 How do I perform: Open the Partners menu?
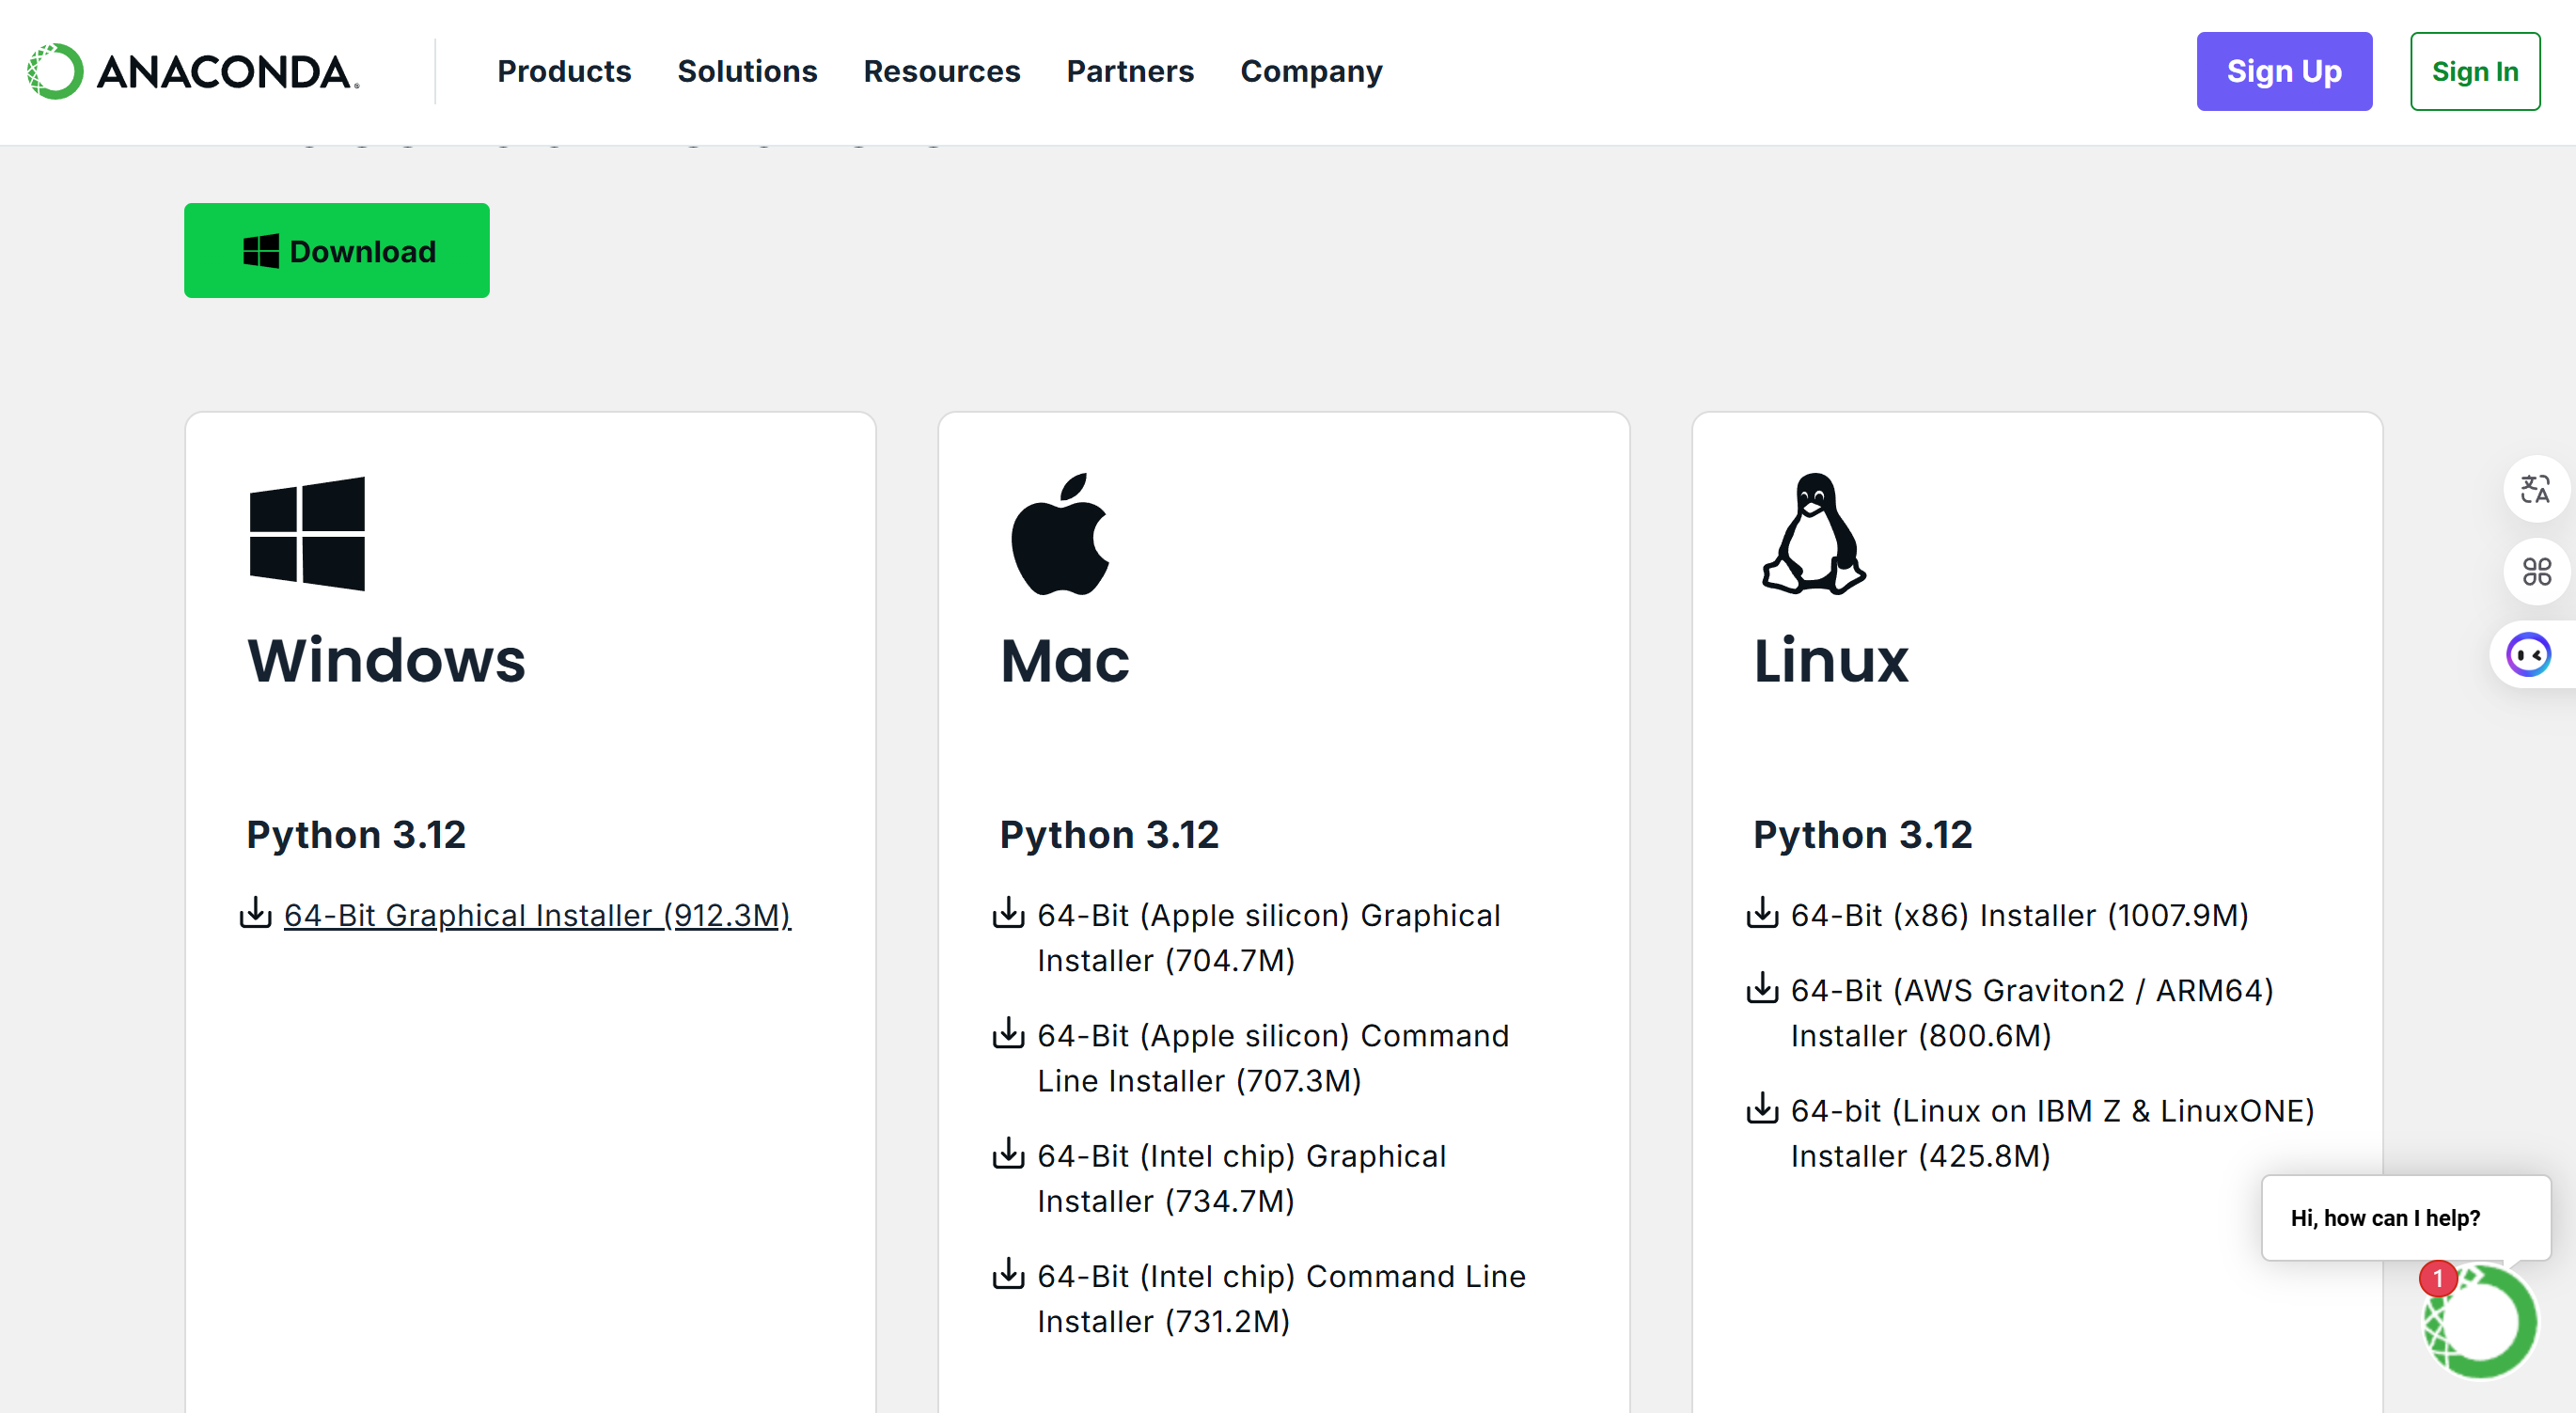1130,71
